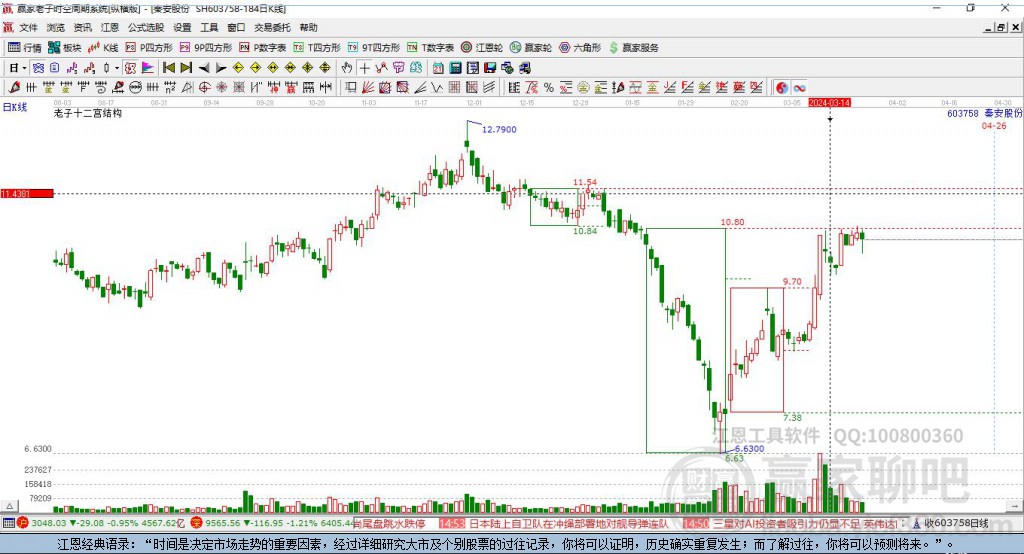Select the round target circle tool
This screenshot has height=554, width=1024.
coord(204,88)
